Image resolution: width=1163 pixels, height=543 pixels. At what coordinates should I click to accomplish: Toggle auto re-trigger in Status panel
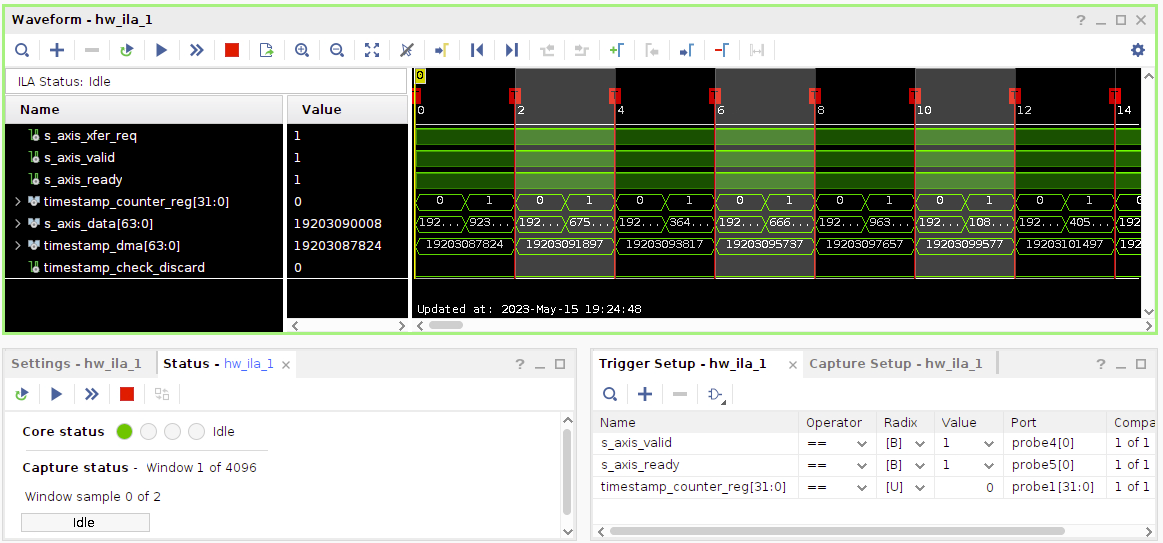pyautogui.click(x=21, y=394)
